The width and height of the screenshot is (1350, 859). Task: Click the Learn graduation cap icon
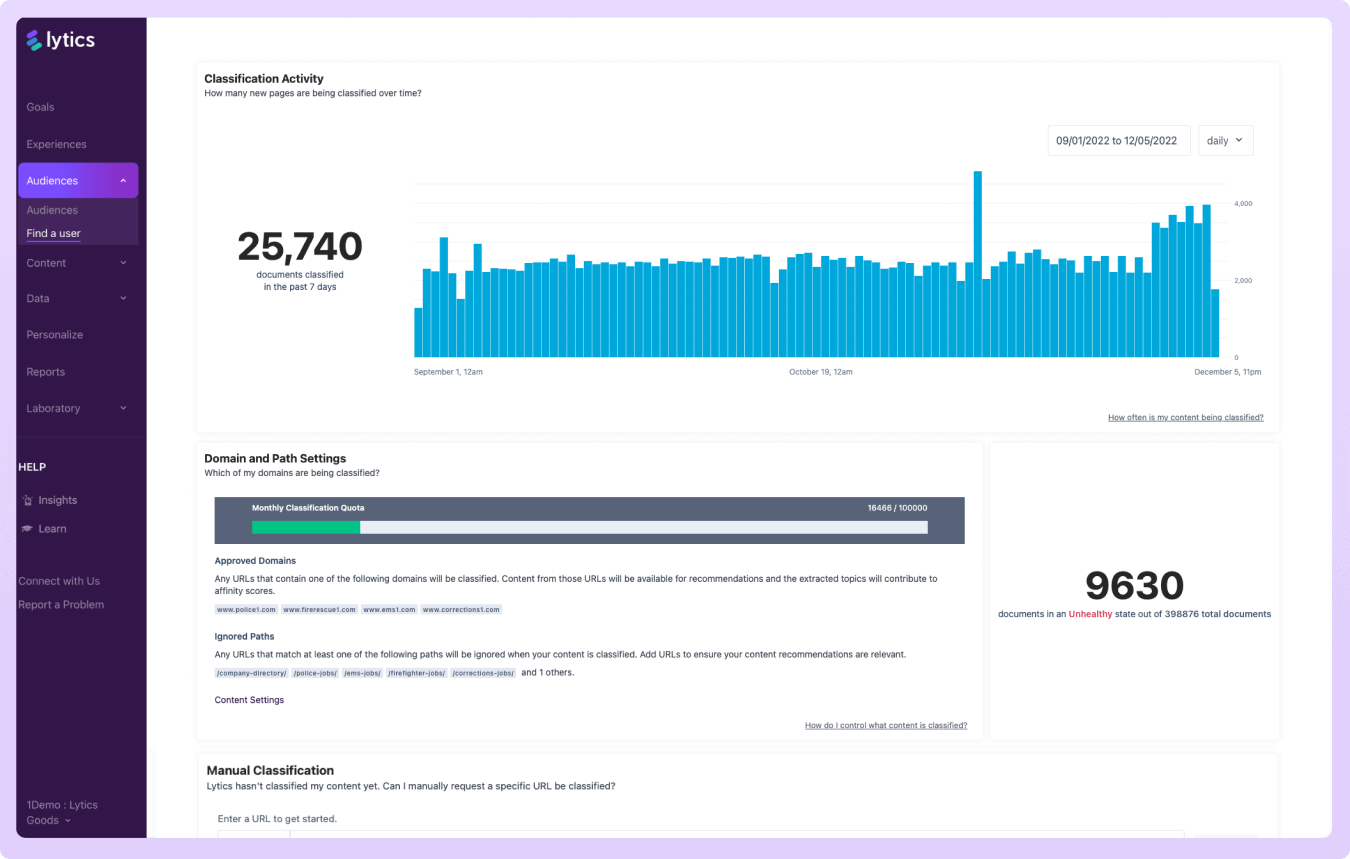[28, 529]
